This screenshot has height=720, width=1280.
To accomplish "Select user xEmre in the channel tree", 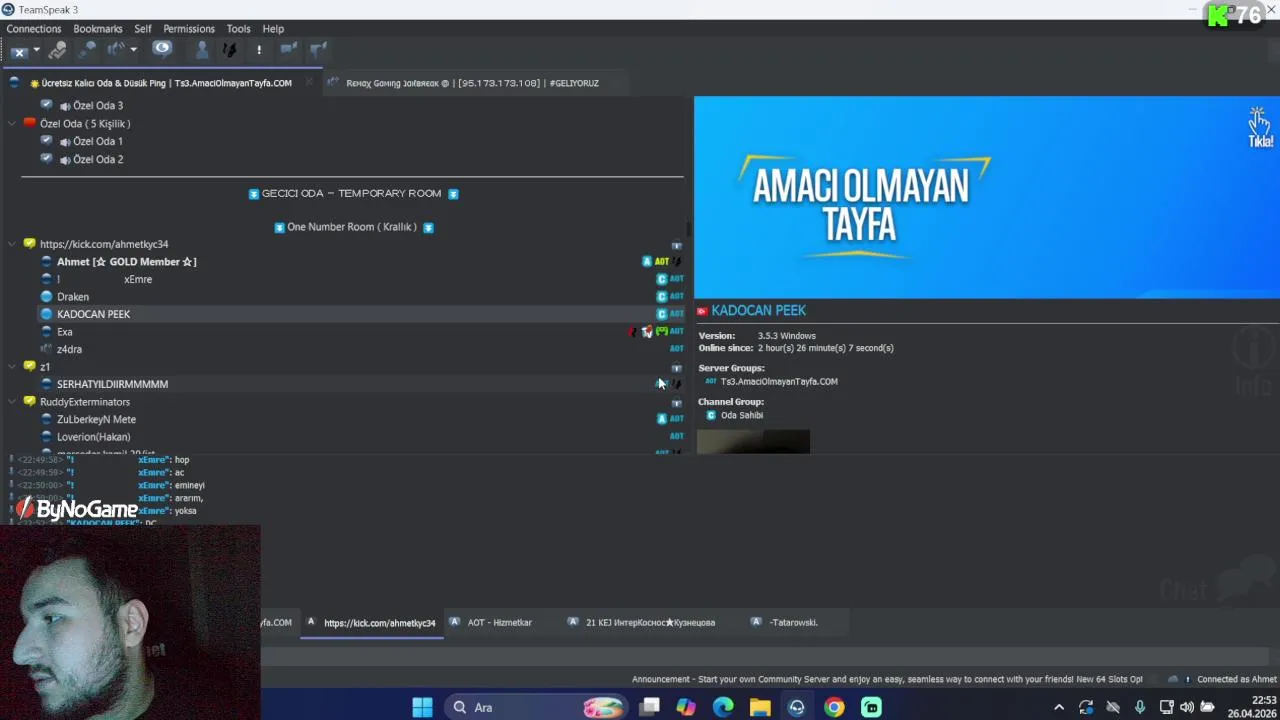I will point(138,280).
